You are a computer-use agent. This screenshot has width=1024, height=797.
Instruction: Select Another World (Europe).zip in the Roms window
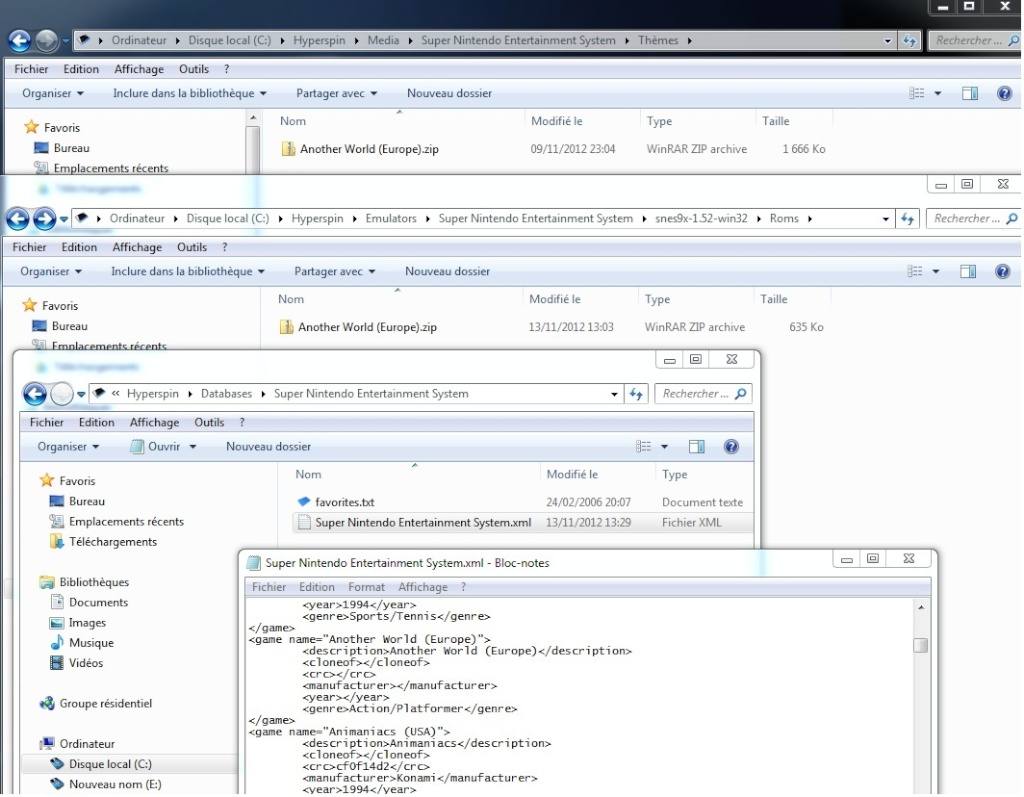pos(367,327)
